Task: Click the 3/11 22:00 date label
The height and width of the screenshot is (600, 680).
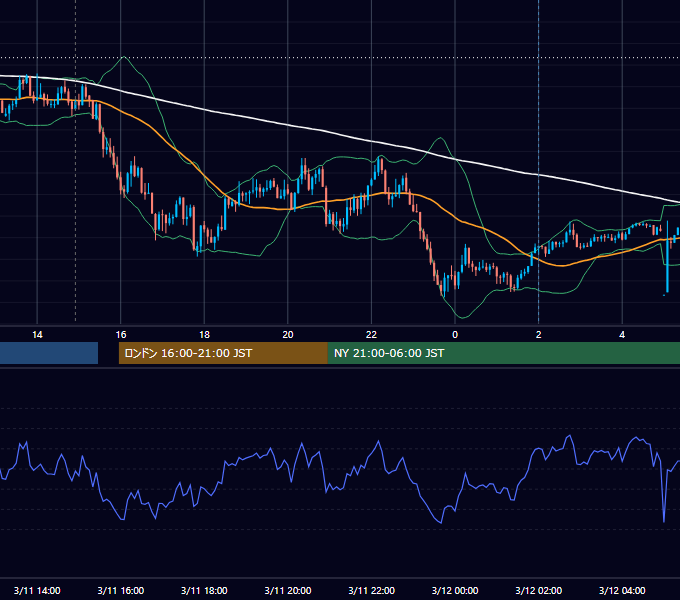Action: pos(372,590)
